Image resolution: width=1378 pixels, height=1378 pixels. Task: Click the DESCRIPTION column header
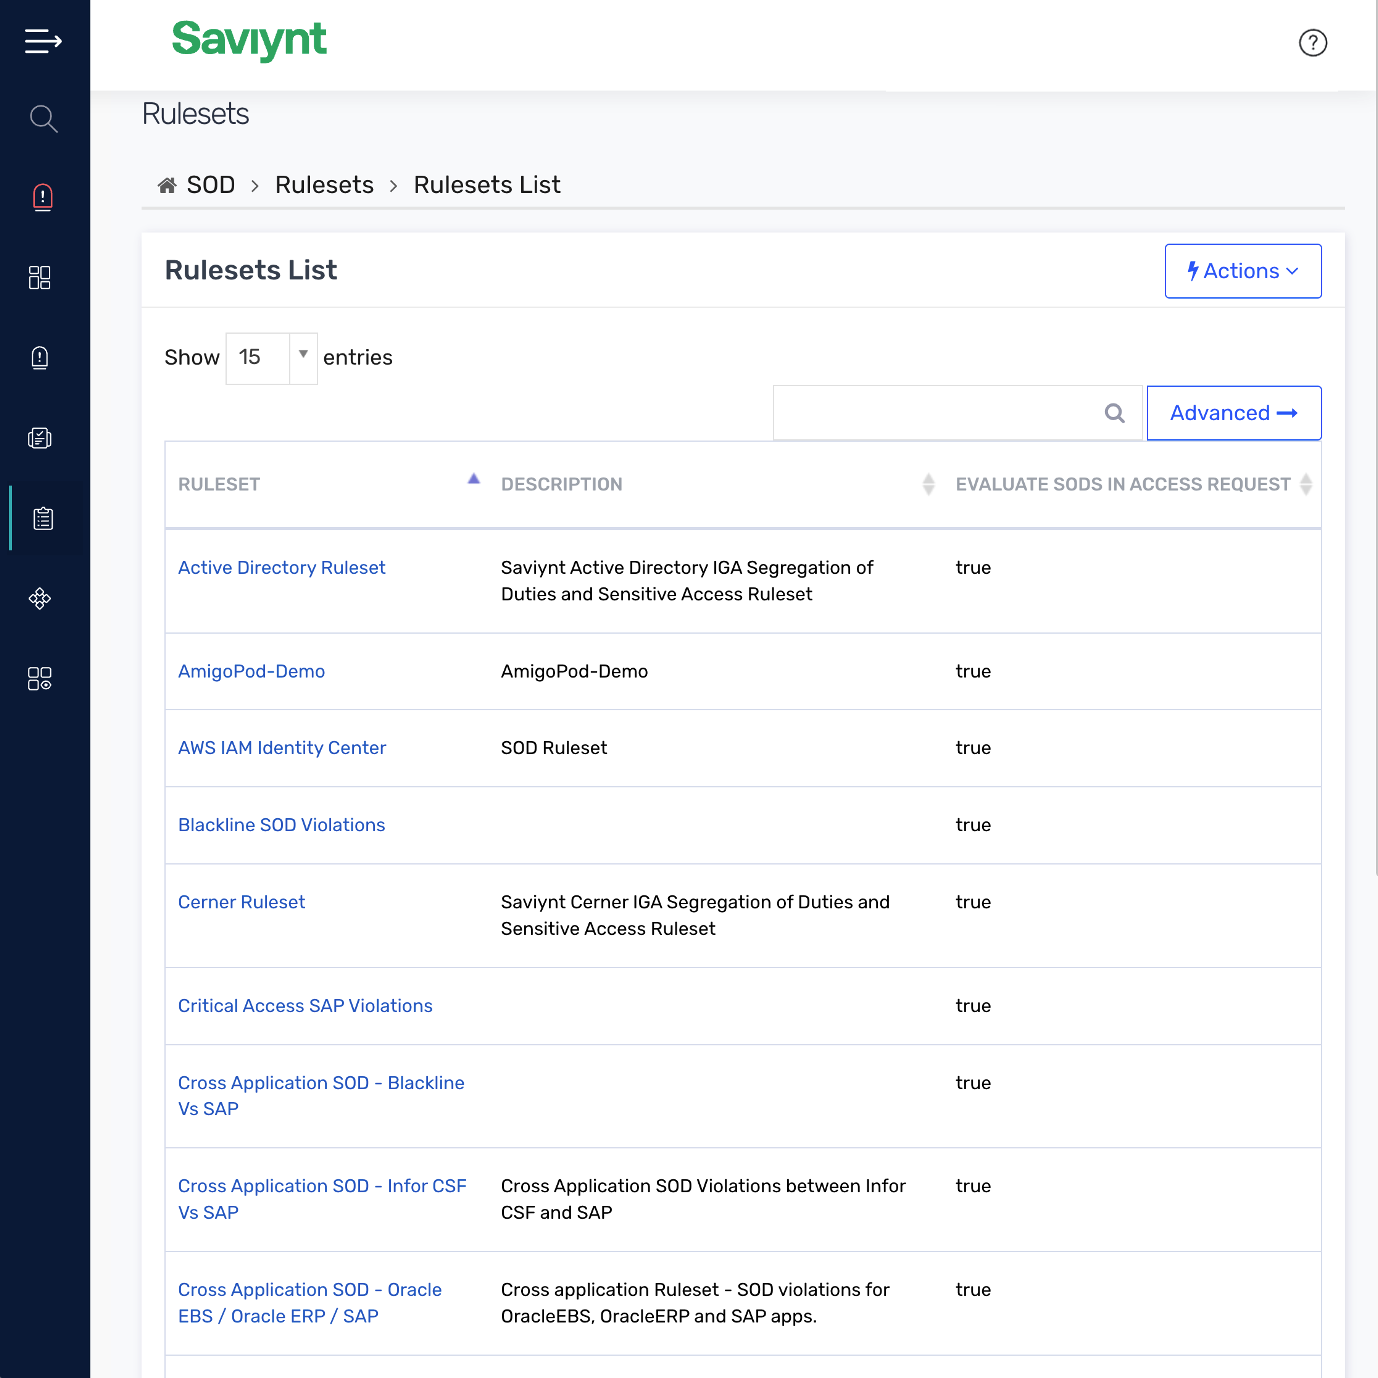tap(561, 485)
